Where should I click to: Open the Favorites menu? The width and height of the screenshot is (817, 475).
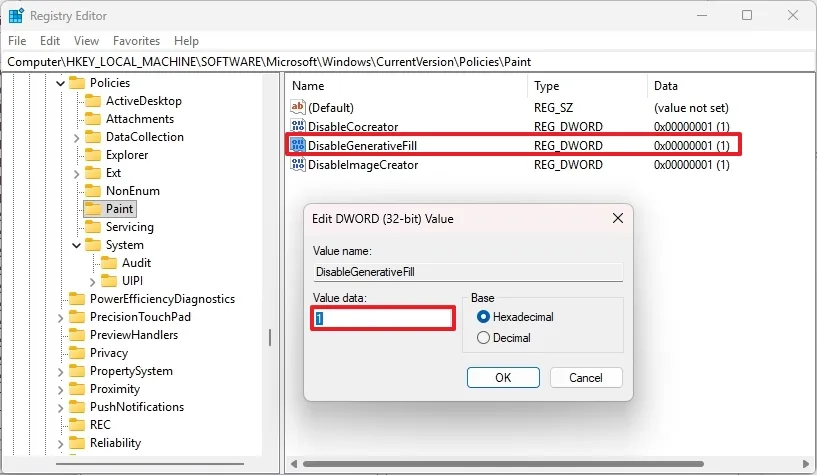point(137,41)
